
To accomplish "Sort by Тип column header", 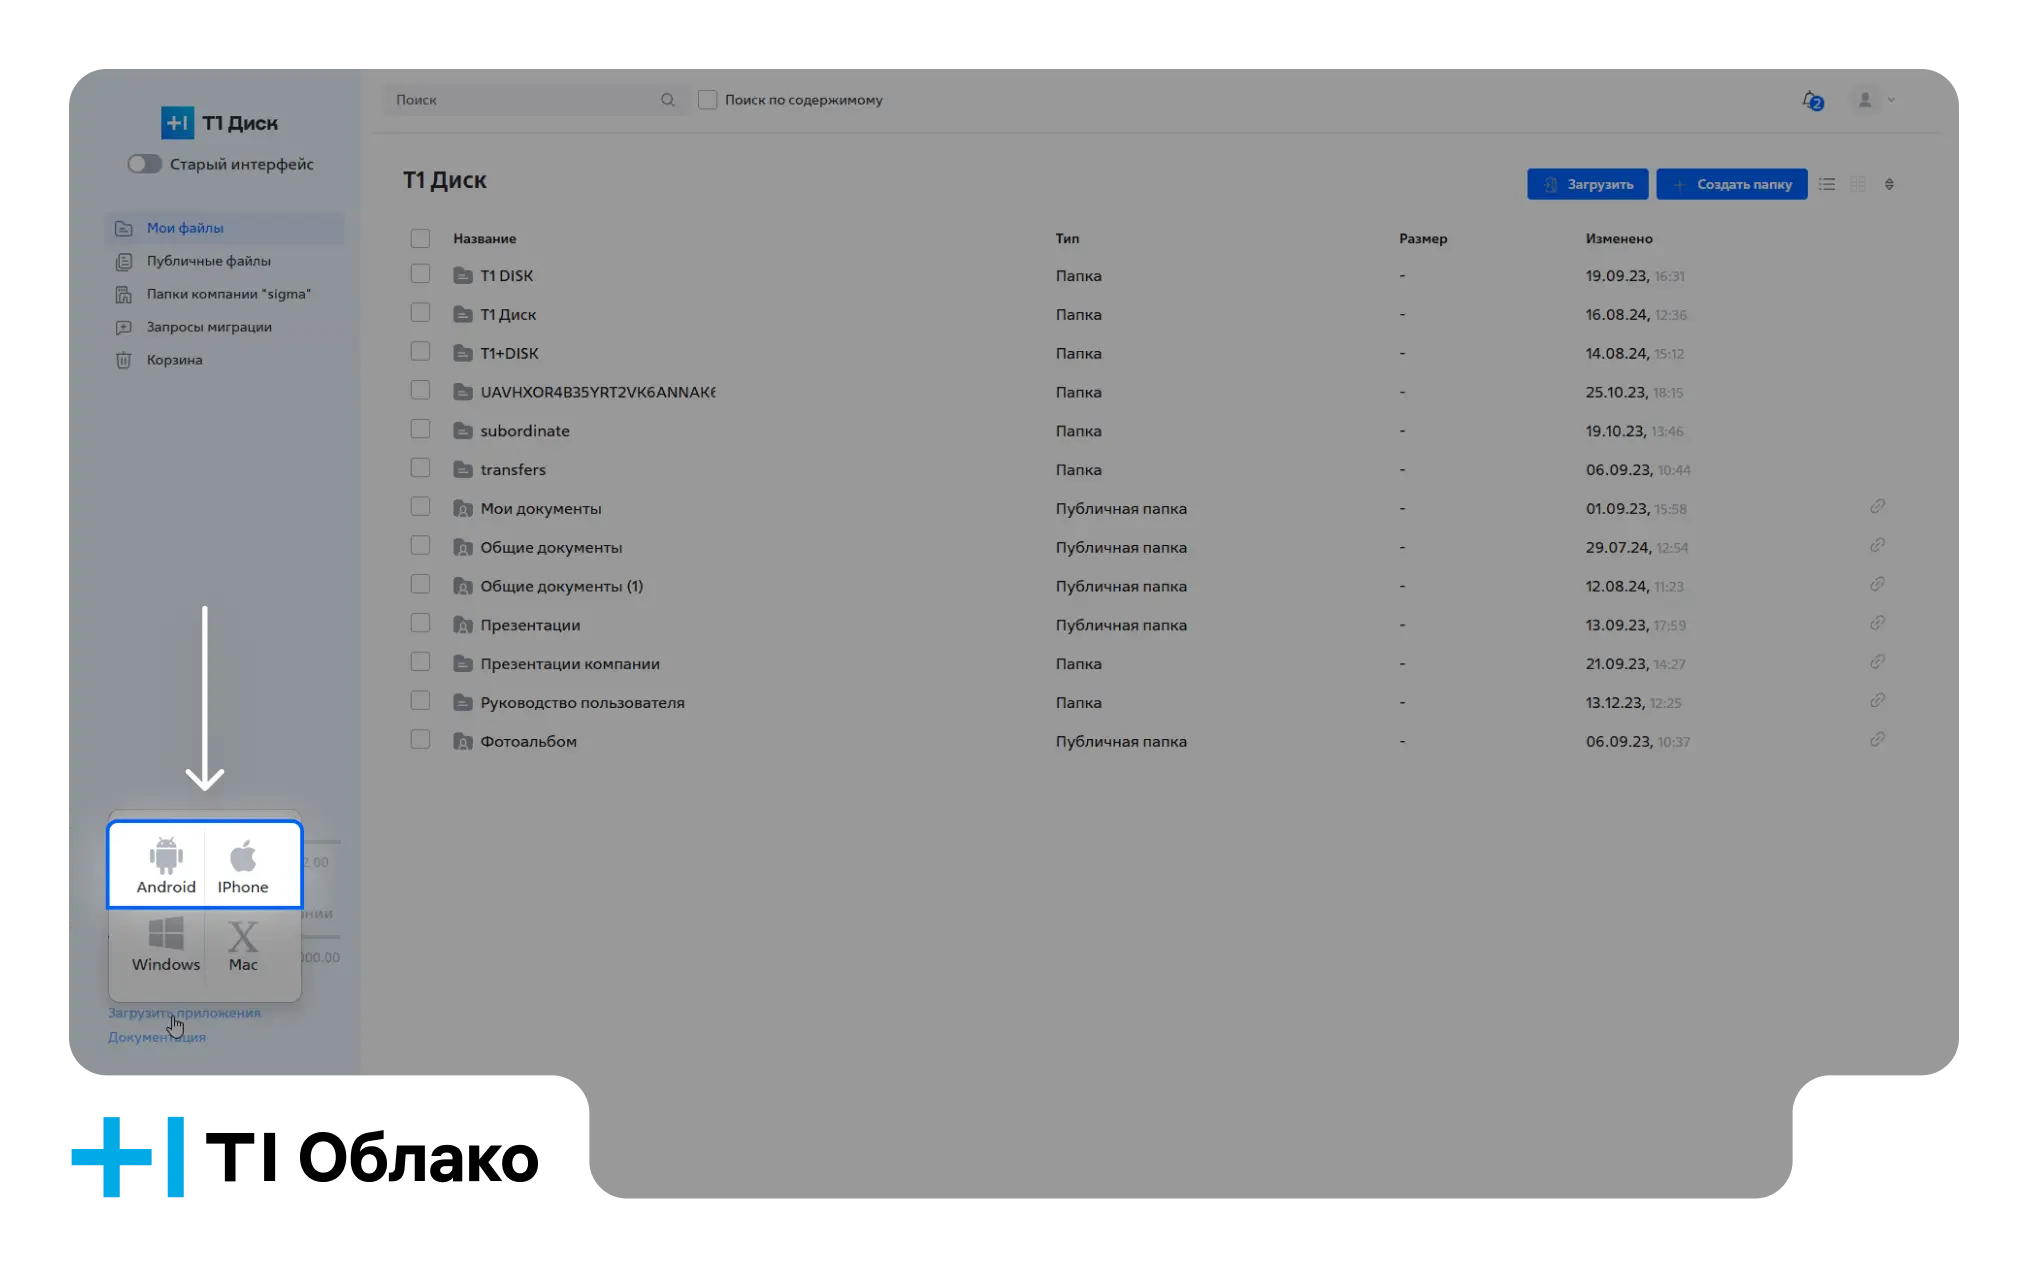I will click(1067, 239).
